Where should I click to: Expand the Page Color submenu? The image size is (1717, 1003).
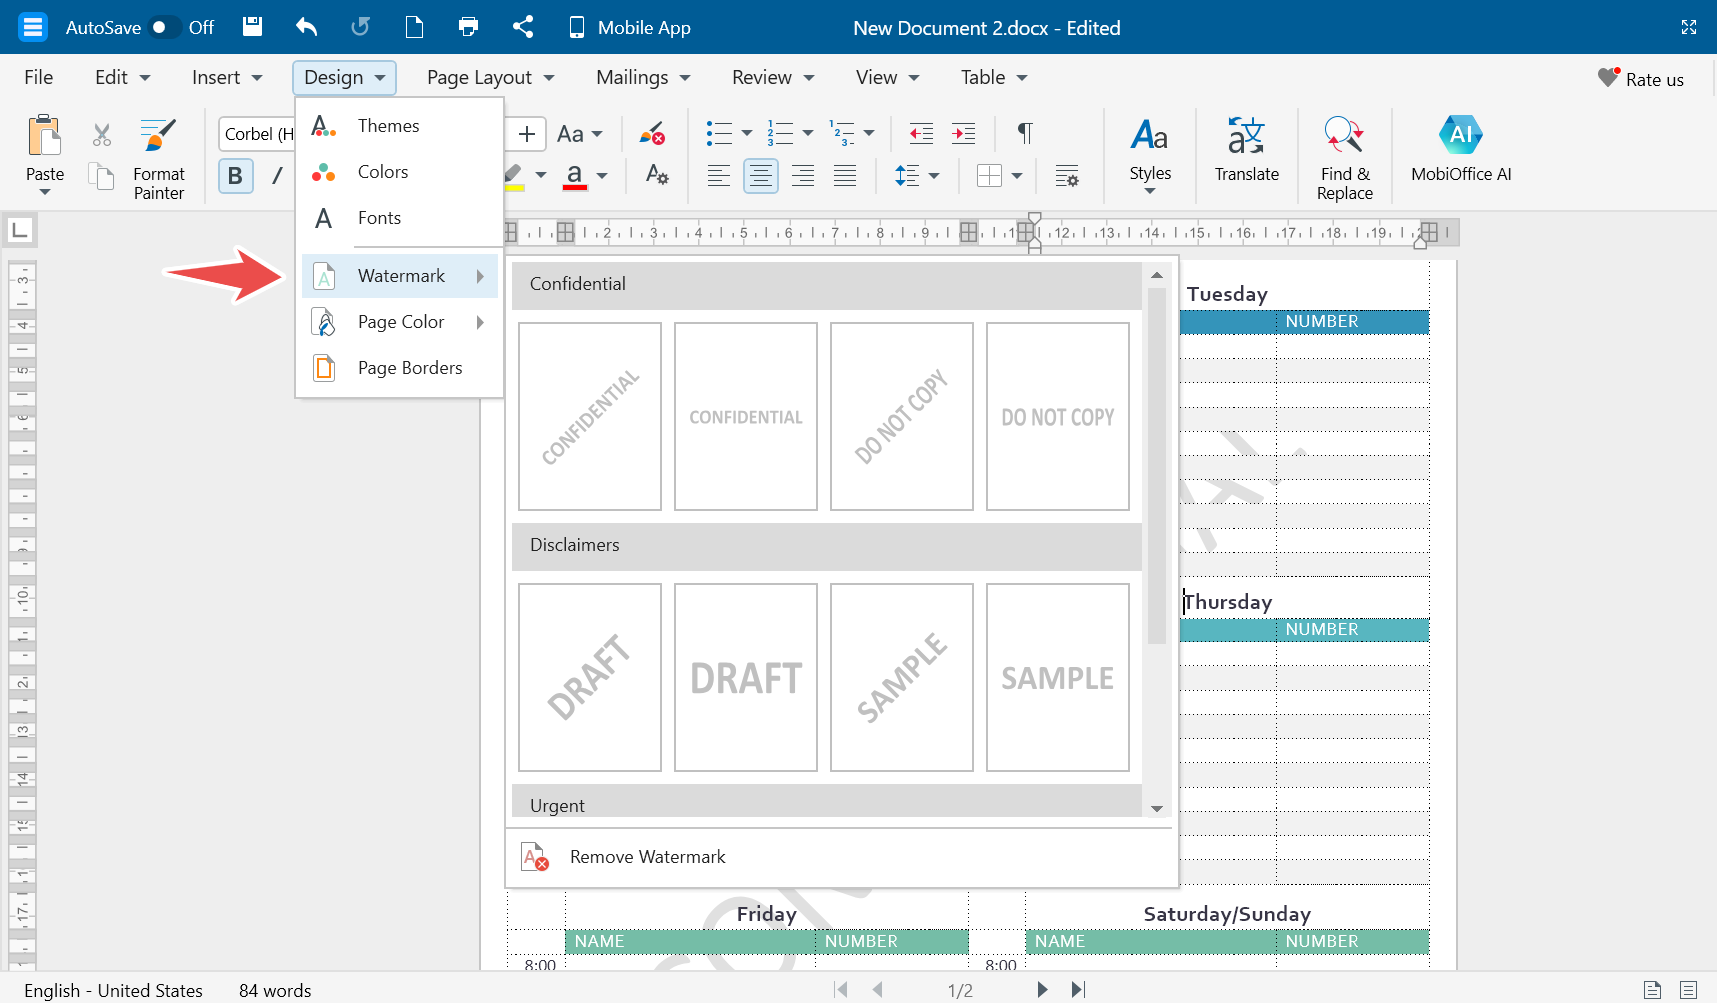pos(400,322)
